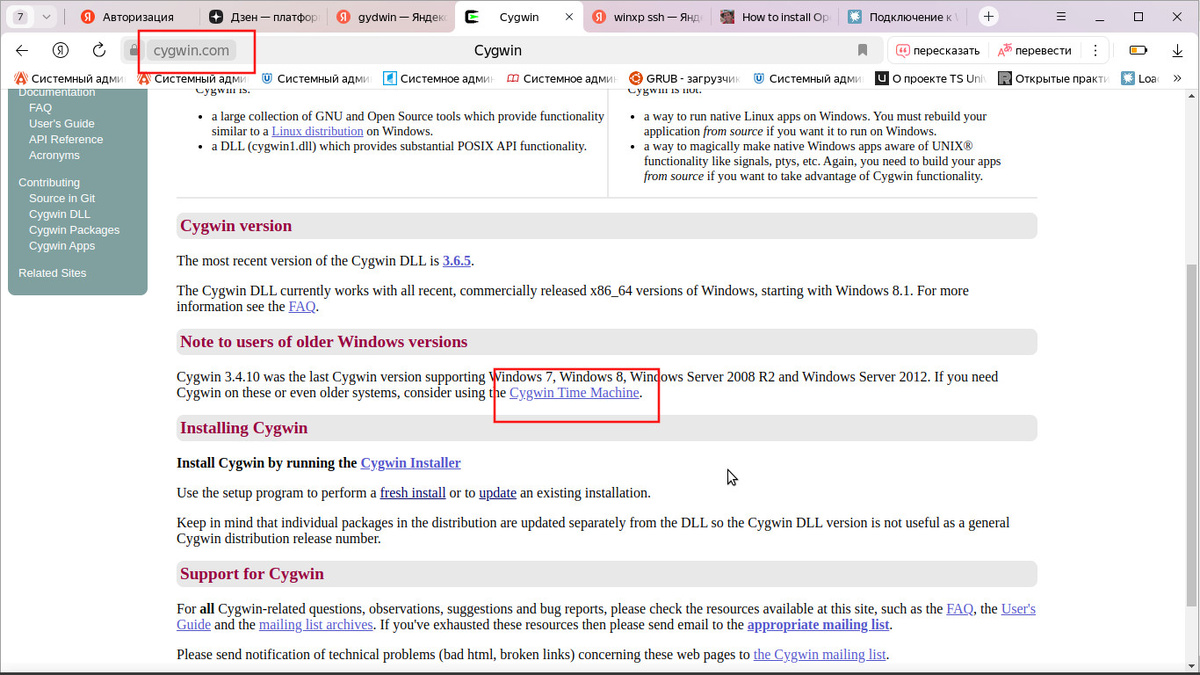Open Acronyms in the sidebar

(x=54, y=156)
